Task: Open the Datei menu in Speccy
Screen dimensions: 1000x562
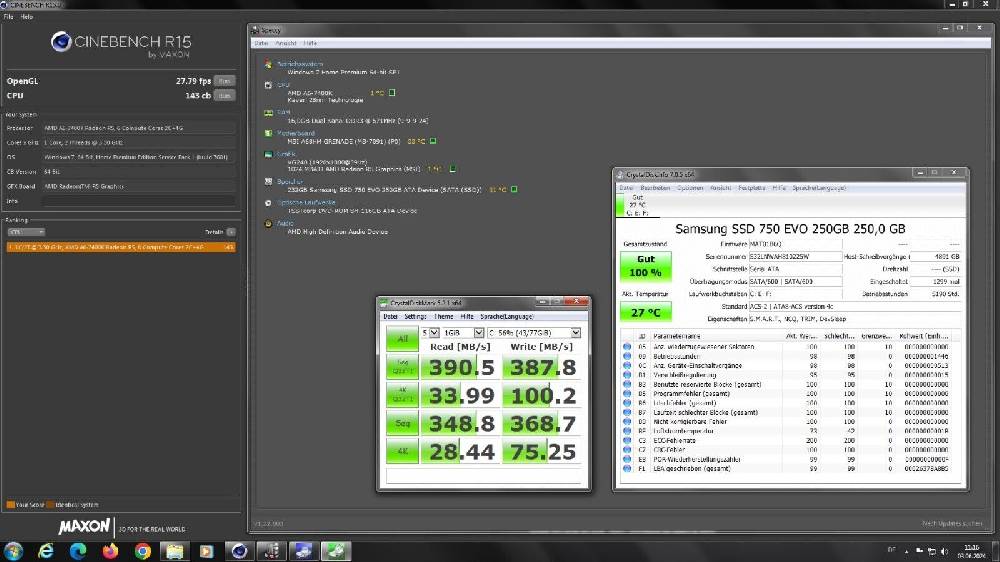Action: click(261, 43)
